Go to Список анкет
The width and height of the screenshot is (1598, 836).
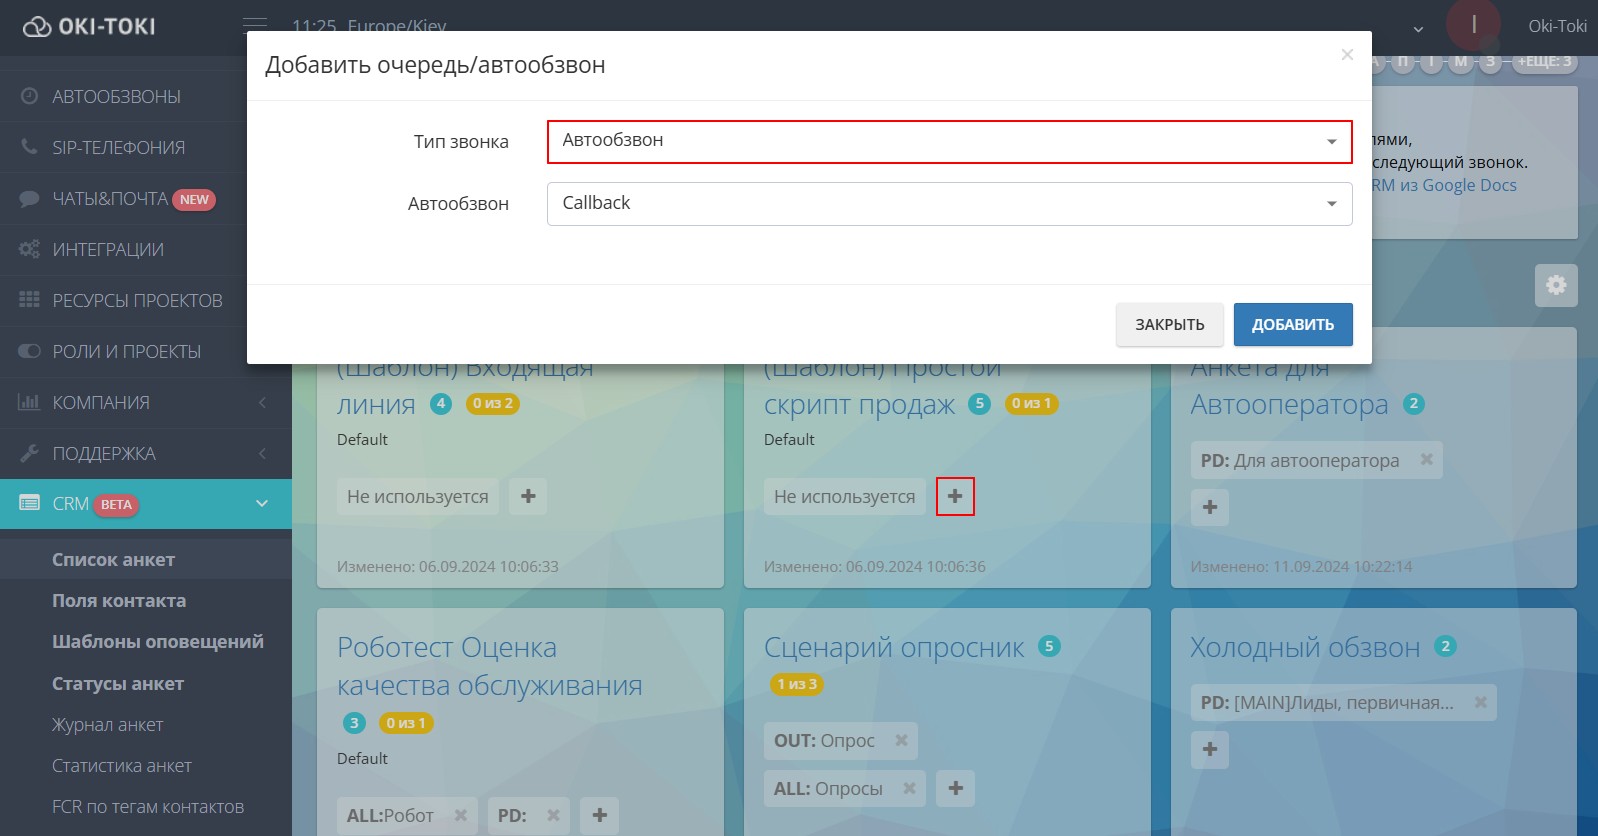pos(114,560)
